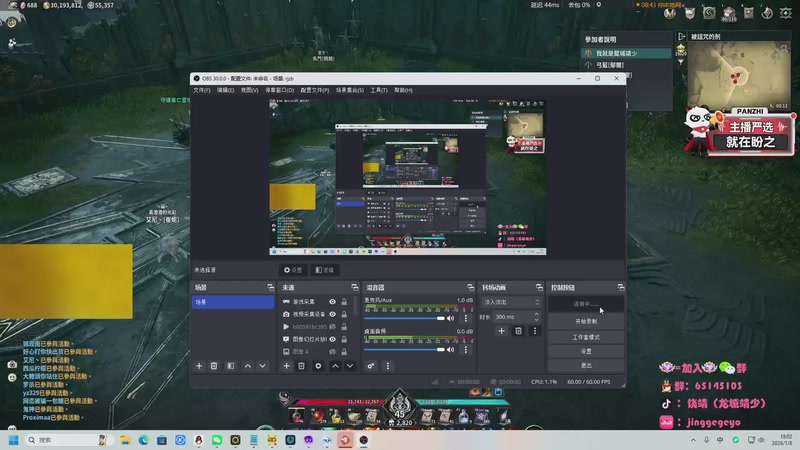Image resolution: width=800 pixels, height=450 pixels.
Task: Undock the 控制按钮 panel via float icon
Action: tap(620, 288)
